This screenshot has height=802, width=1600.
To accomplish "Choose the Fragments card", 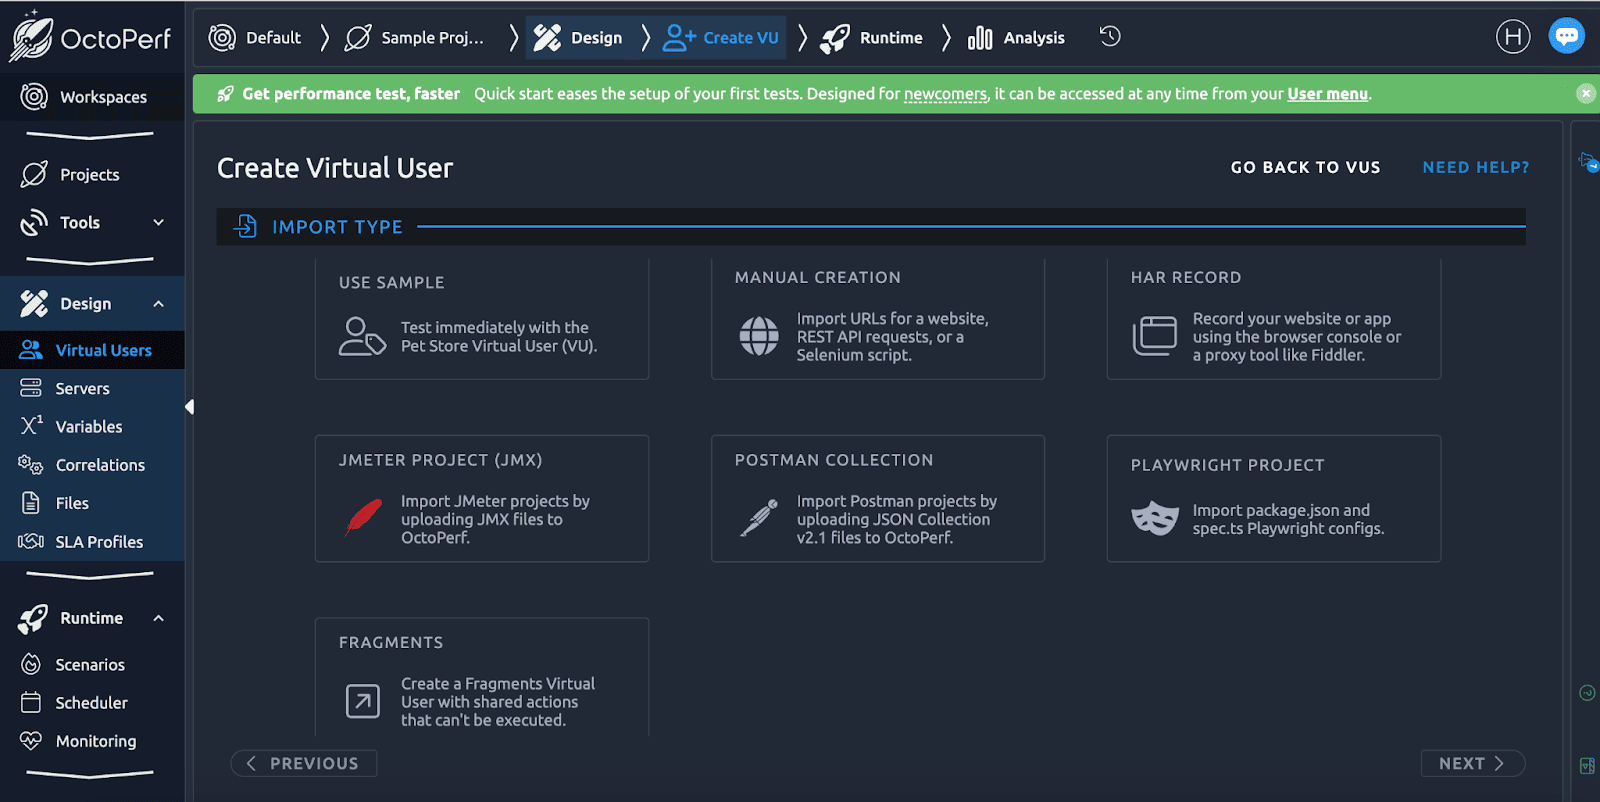I will (482, 677).
